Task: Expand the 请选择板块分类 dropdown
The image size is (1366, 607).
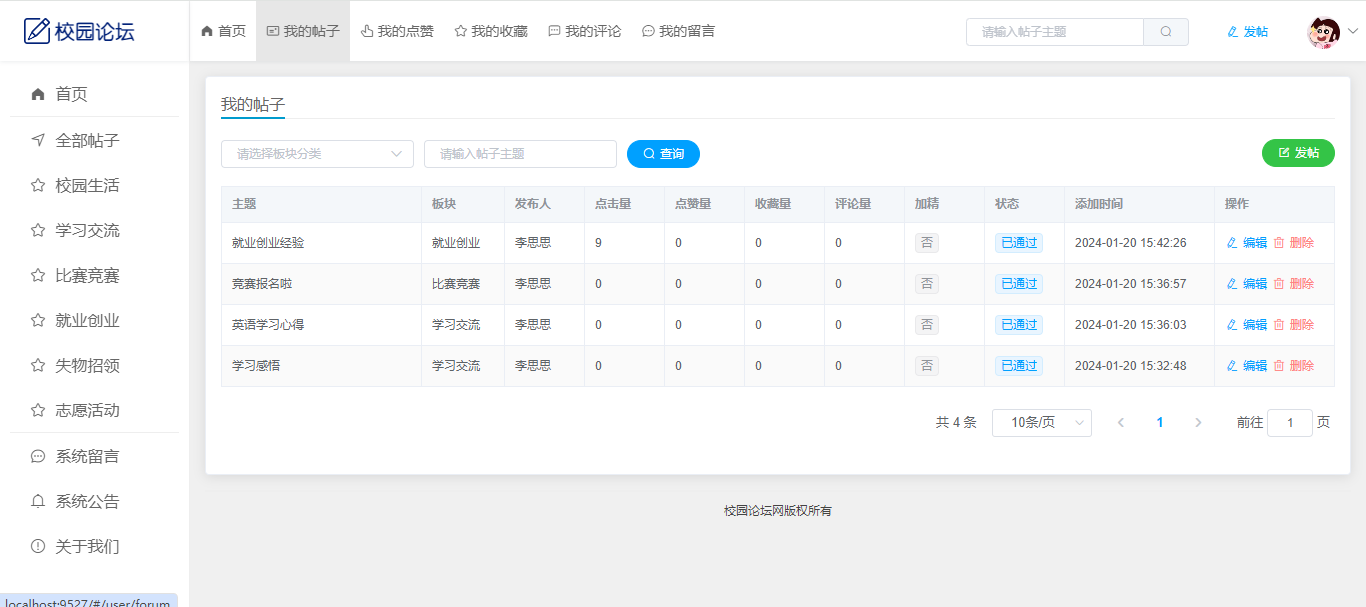Action: pyautogui.click(x=317, y=154)
